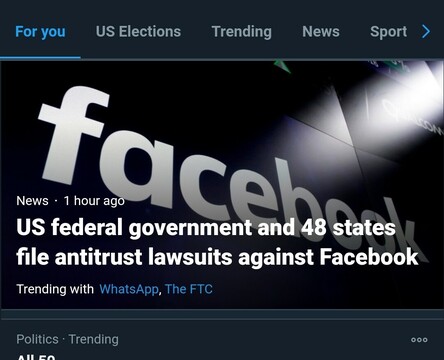
Task: Click the blue underline beneath For you
Action: 40,57
